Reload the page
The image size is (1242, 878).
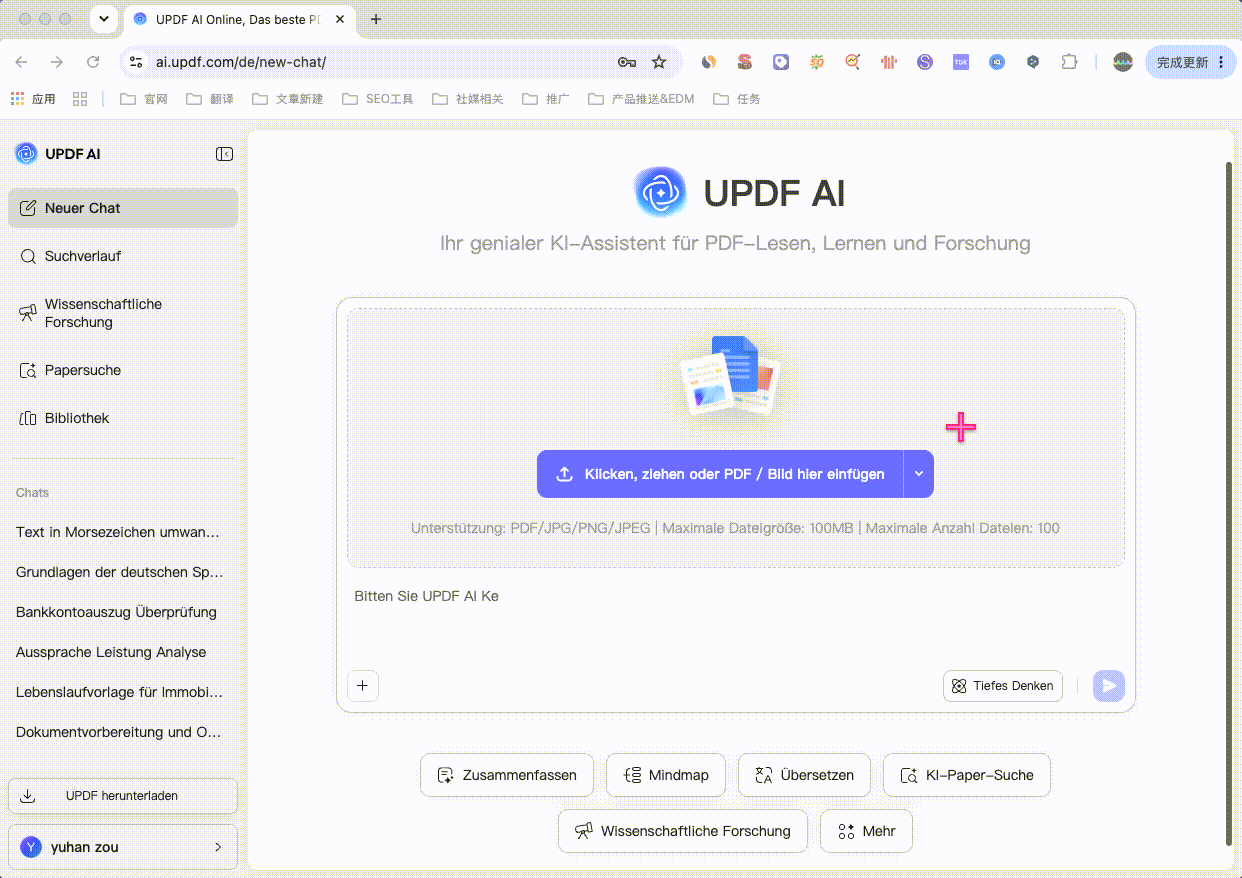tap(93, 62)
